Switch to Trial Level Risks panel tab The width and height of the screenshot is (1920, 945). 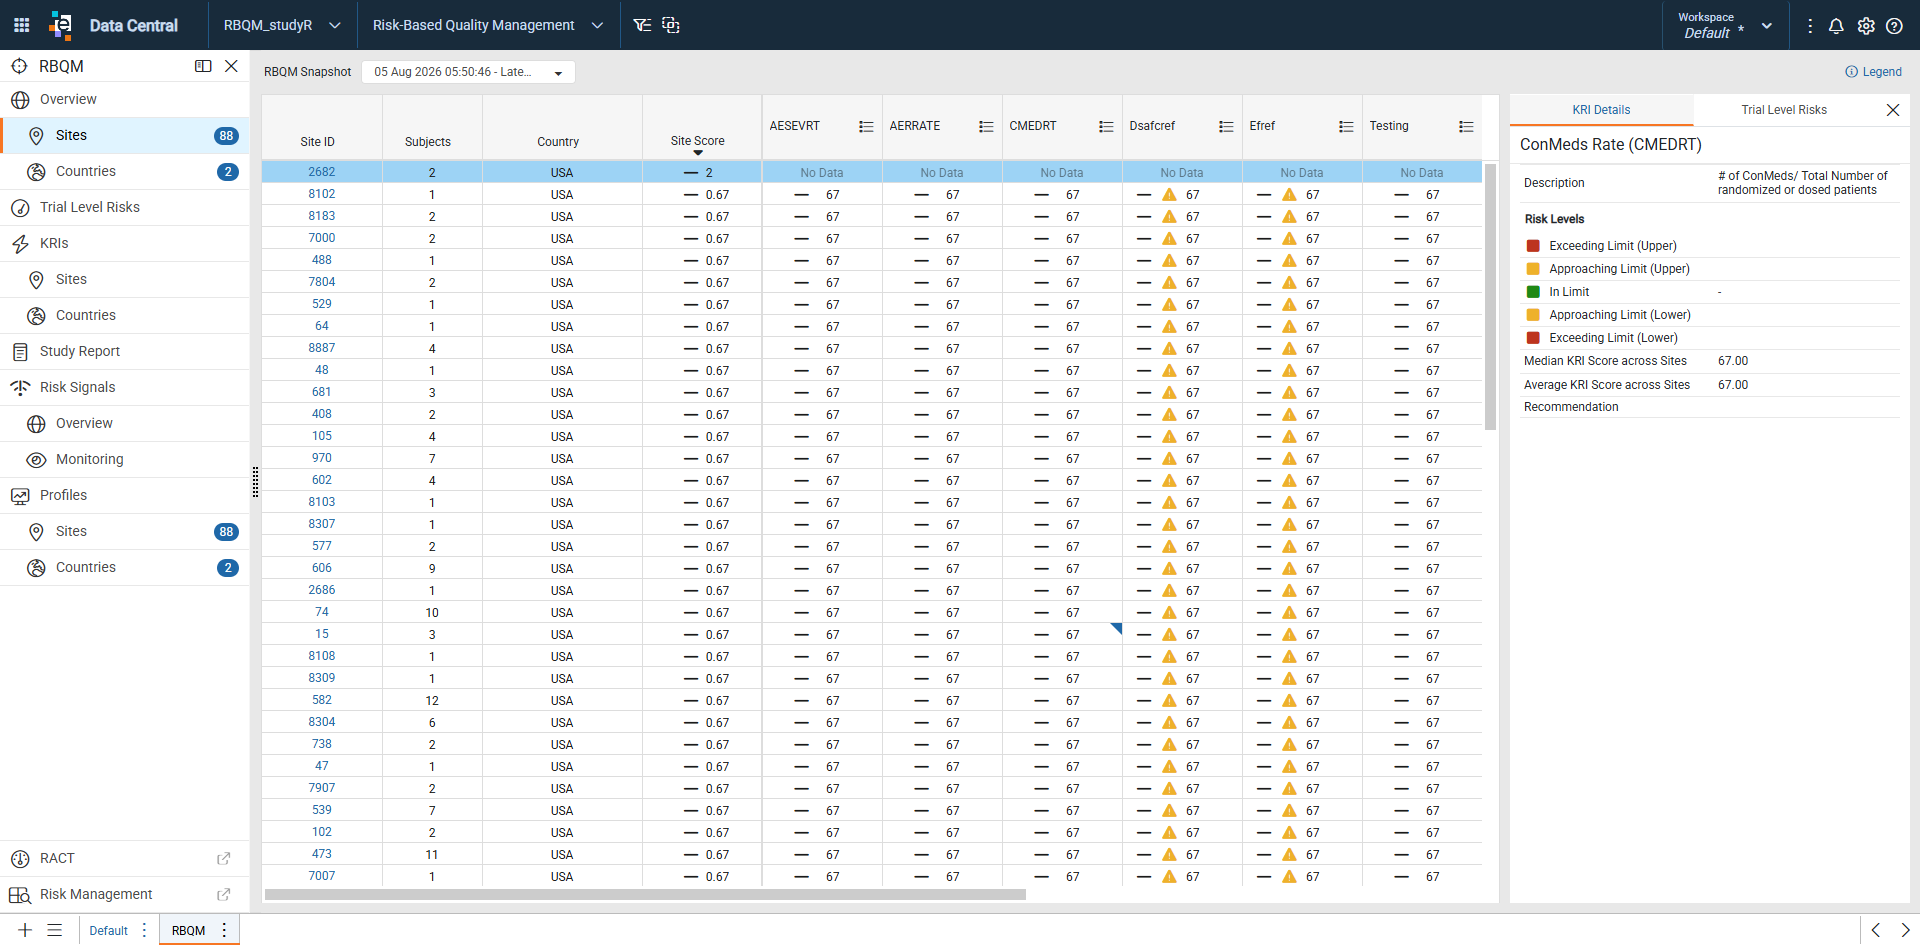1783,110
